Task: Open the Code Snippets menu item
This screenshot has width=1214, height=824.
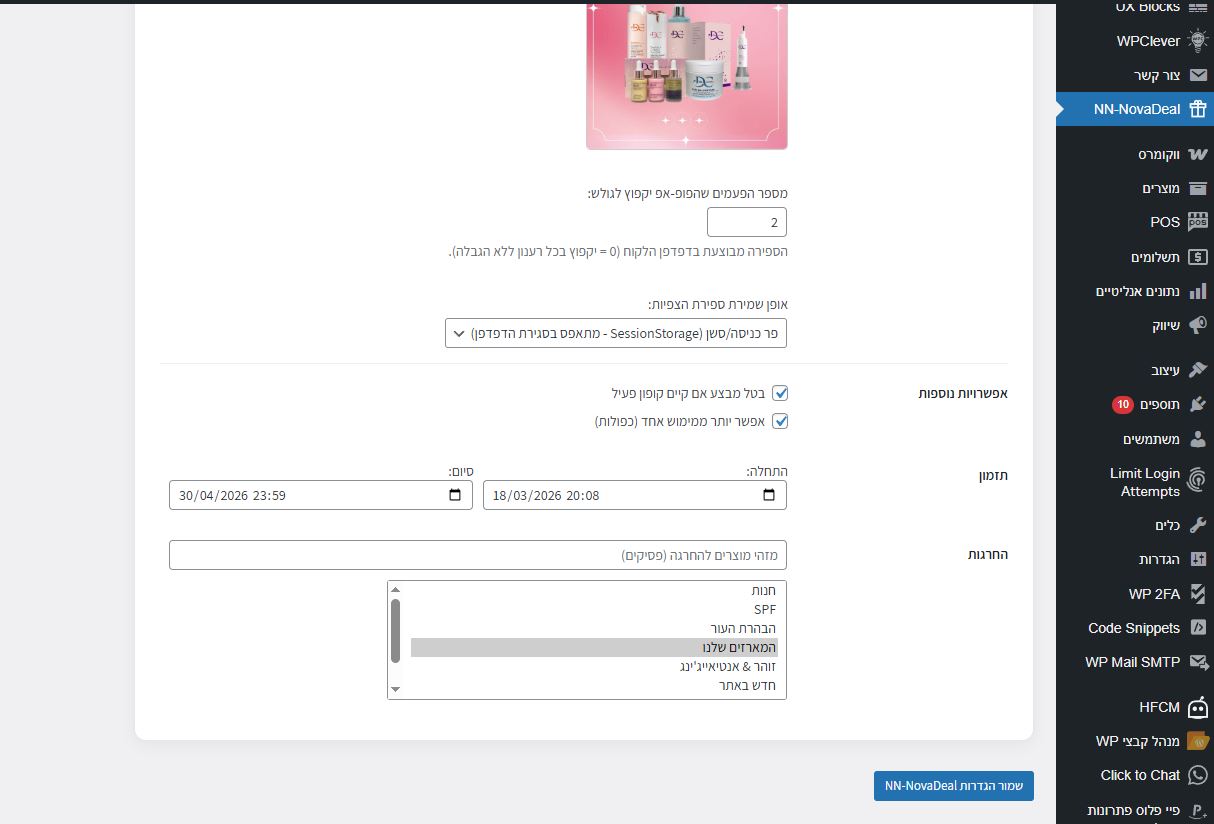Action: (x=1134, y=628)
